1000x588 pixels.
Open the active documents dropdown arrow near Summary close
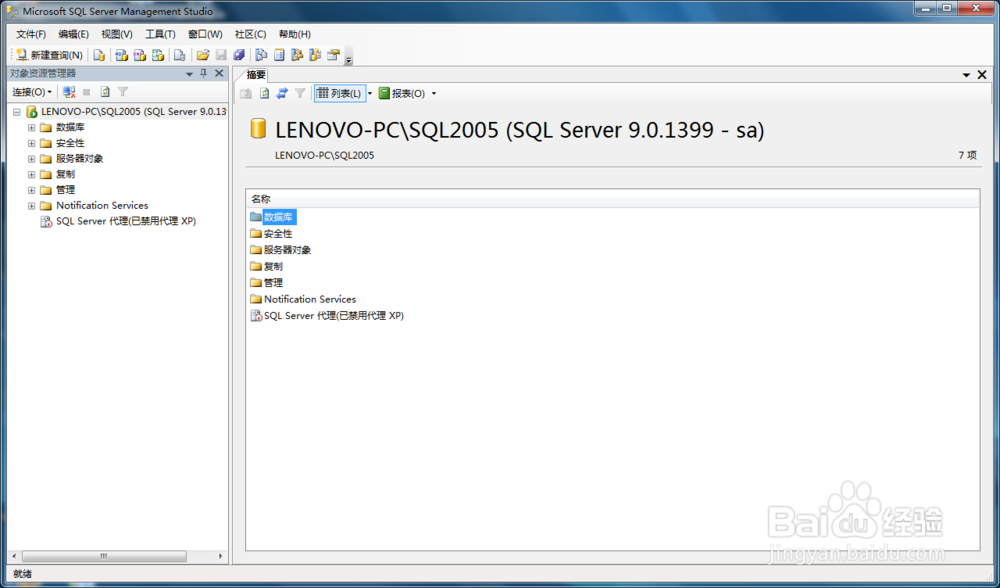tap(967, 75)
